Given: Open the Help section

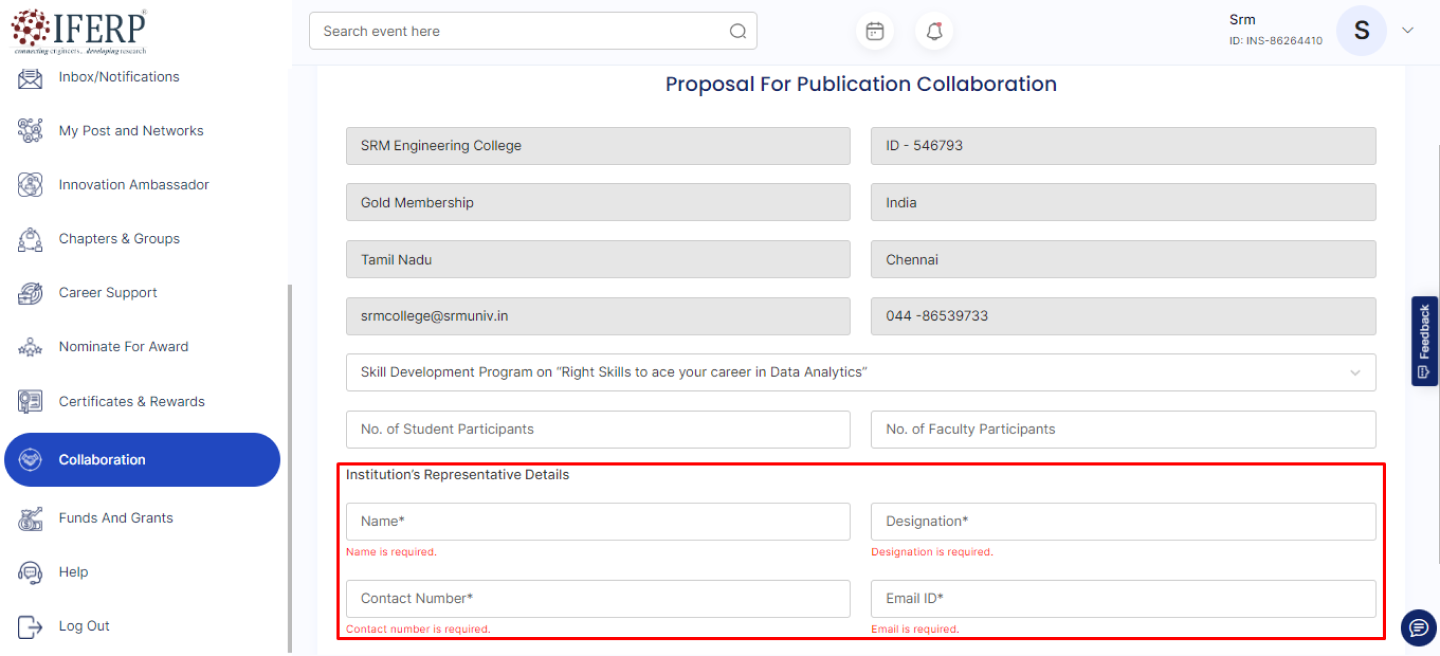Looking at the screenshot, I should coord(30,572).
